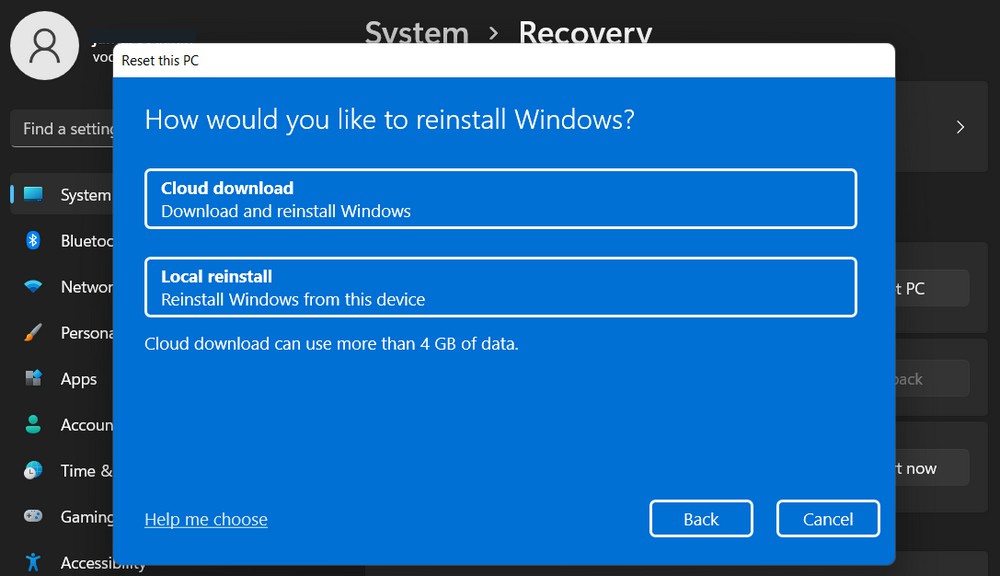Click the System monitor icon in sidebar
The width and height of the screenshot is (1000, 576).
[33, 194]
